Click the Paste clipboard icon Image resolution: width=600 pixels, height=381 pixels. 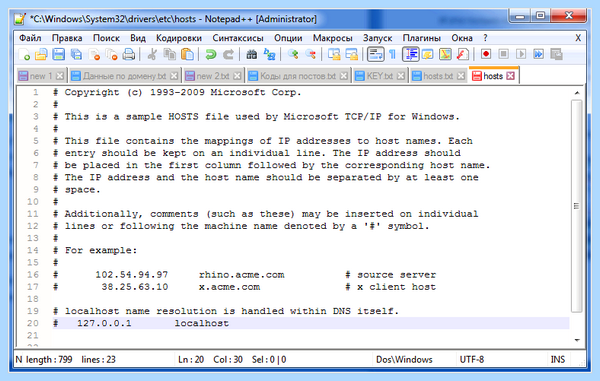pos(187,54)
